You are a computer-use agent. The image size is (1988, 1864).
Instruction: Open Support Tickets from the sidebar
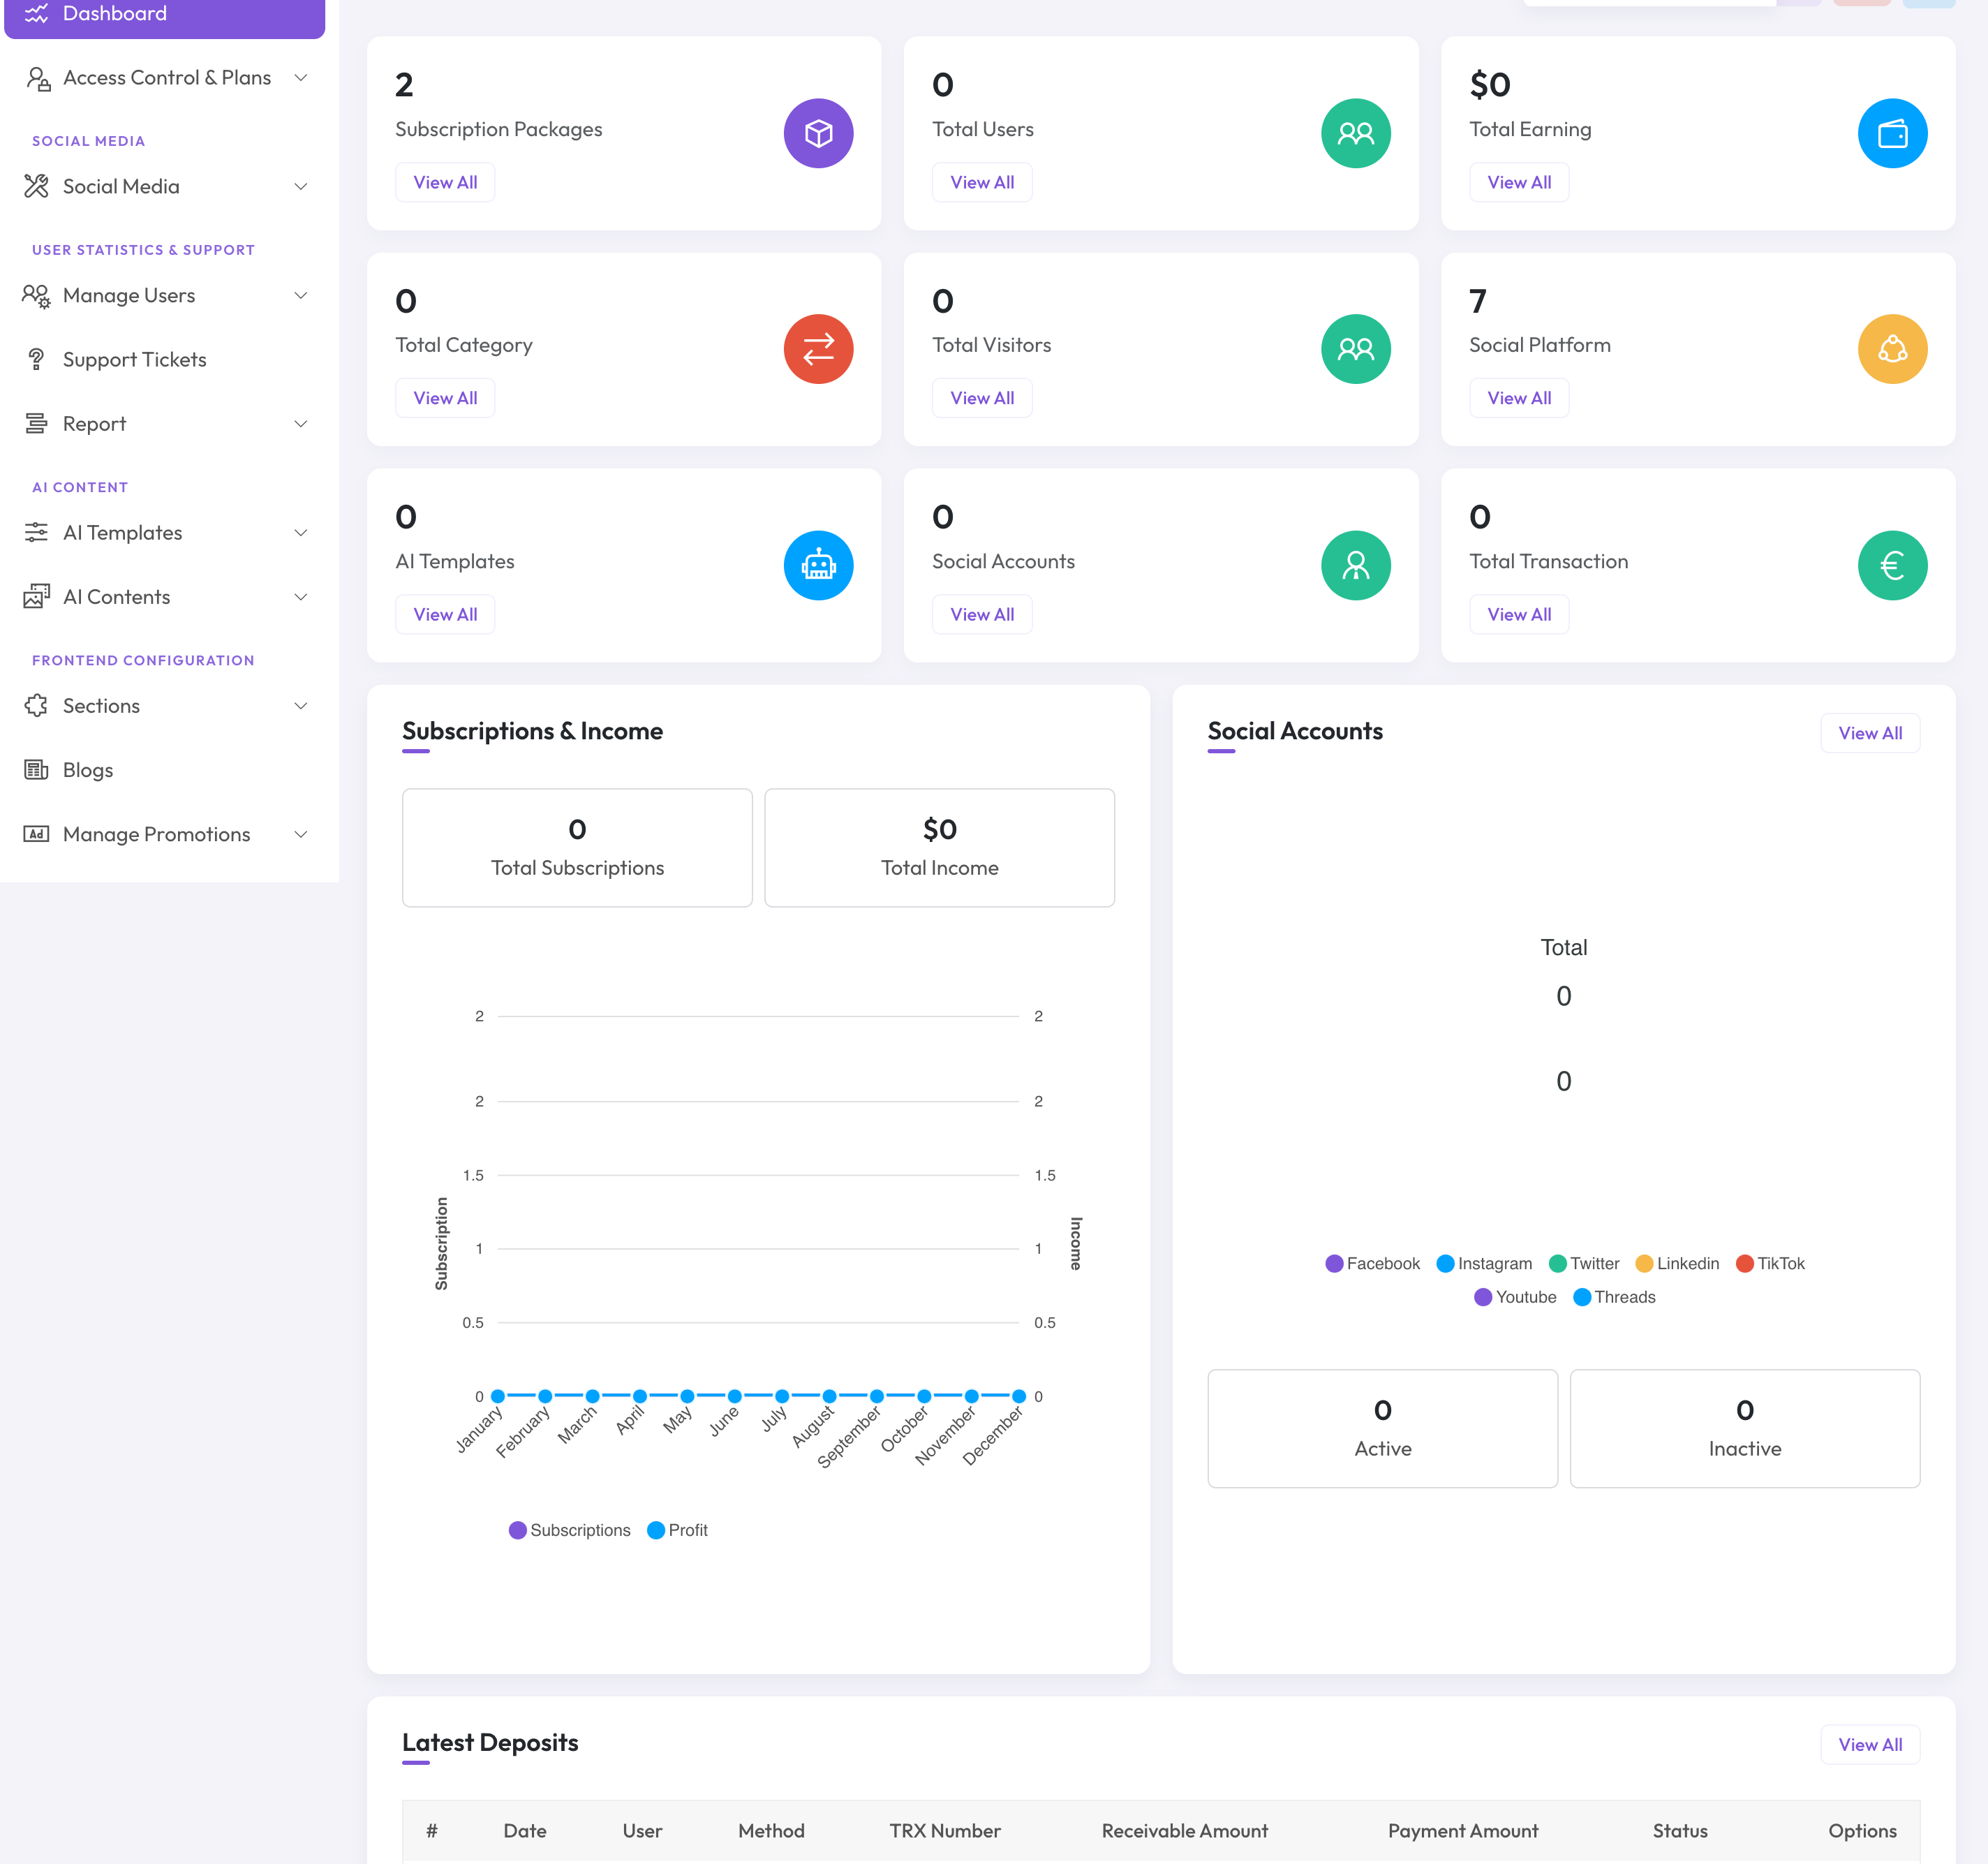coord(134,360)
